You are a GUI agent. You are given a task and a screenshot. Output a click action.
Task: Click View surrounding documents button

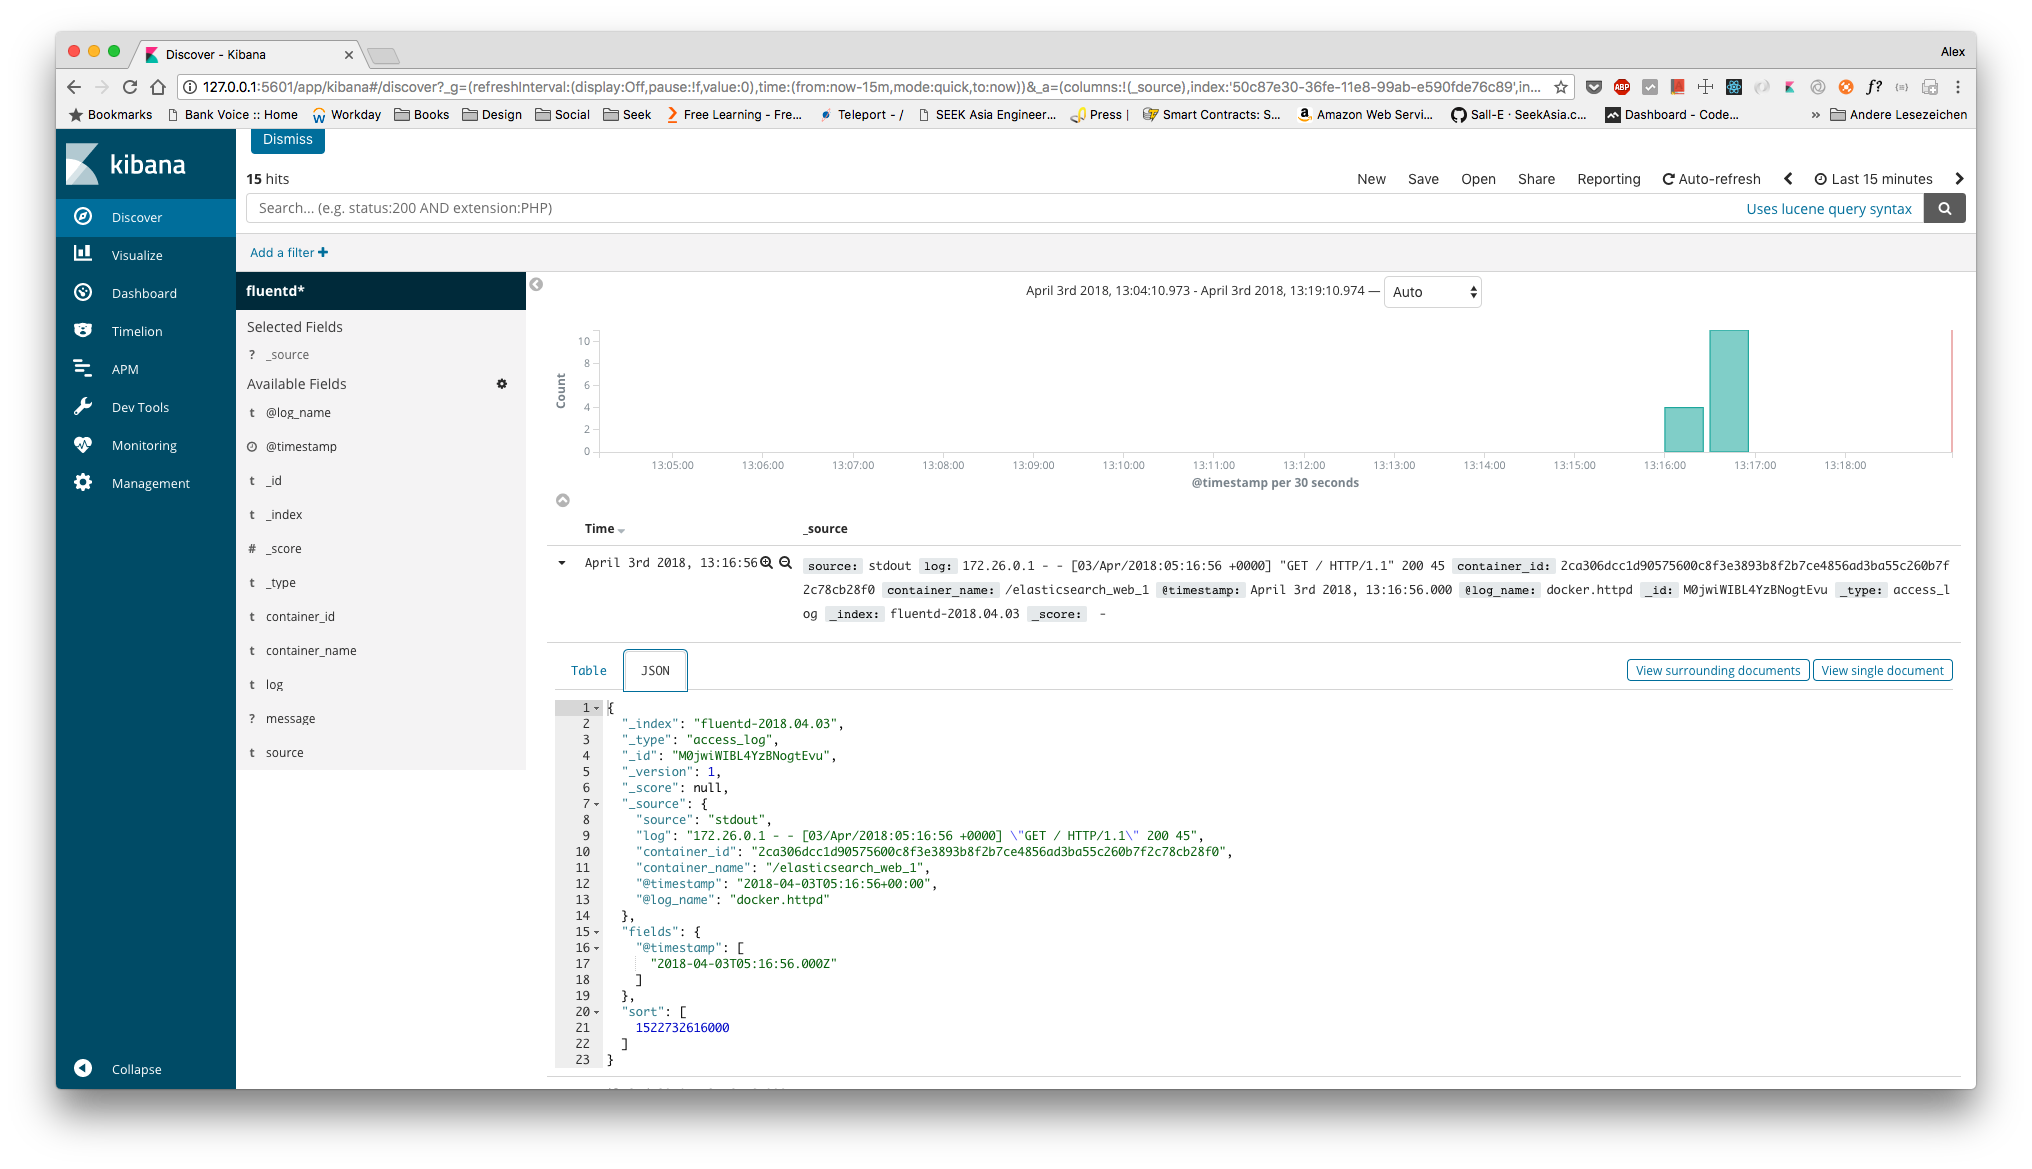coord(1717,671)
